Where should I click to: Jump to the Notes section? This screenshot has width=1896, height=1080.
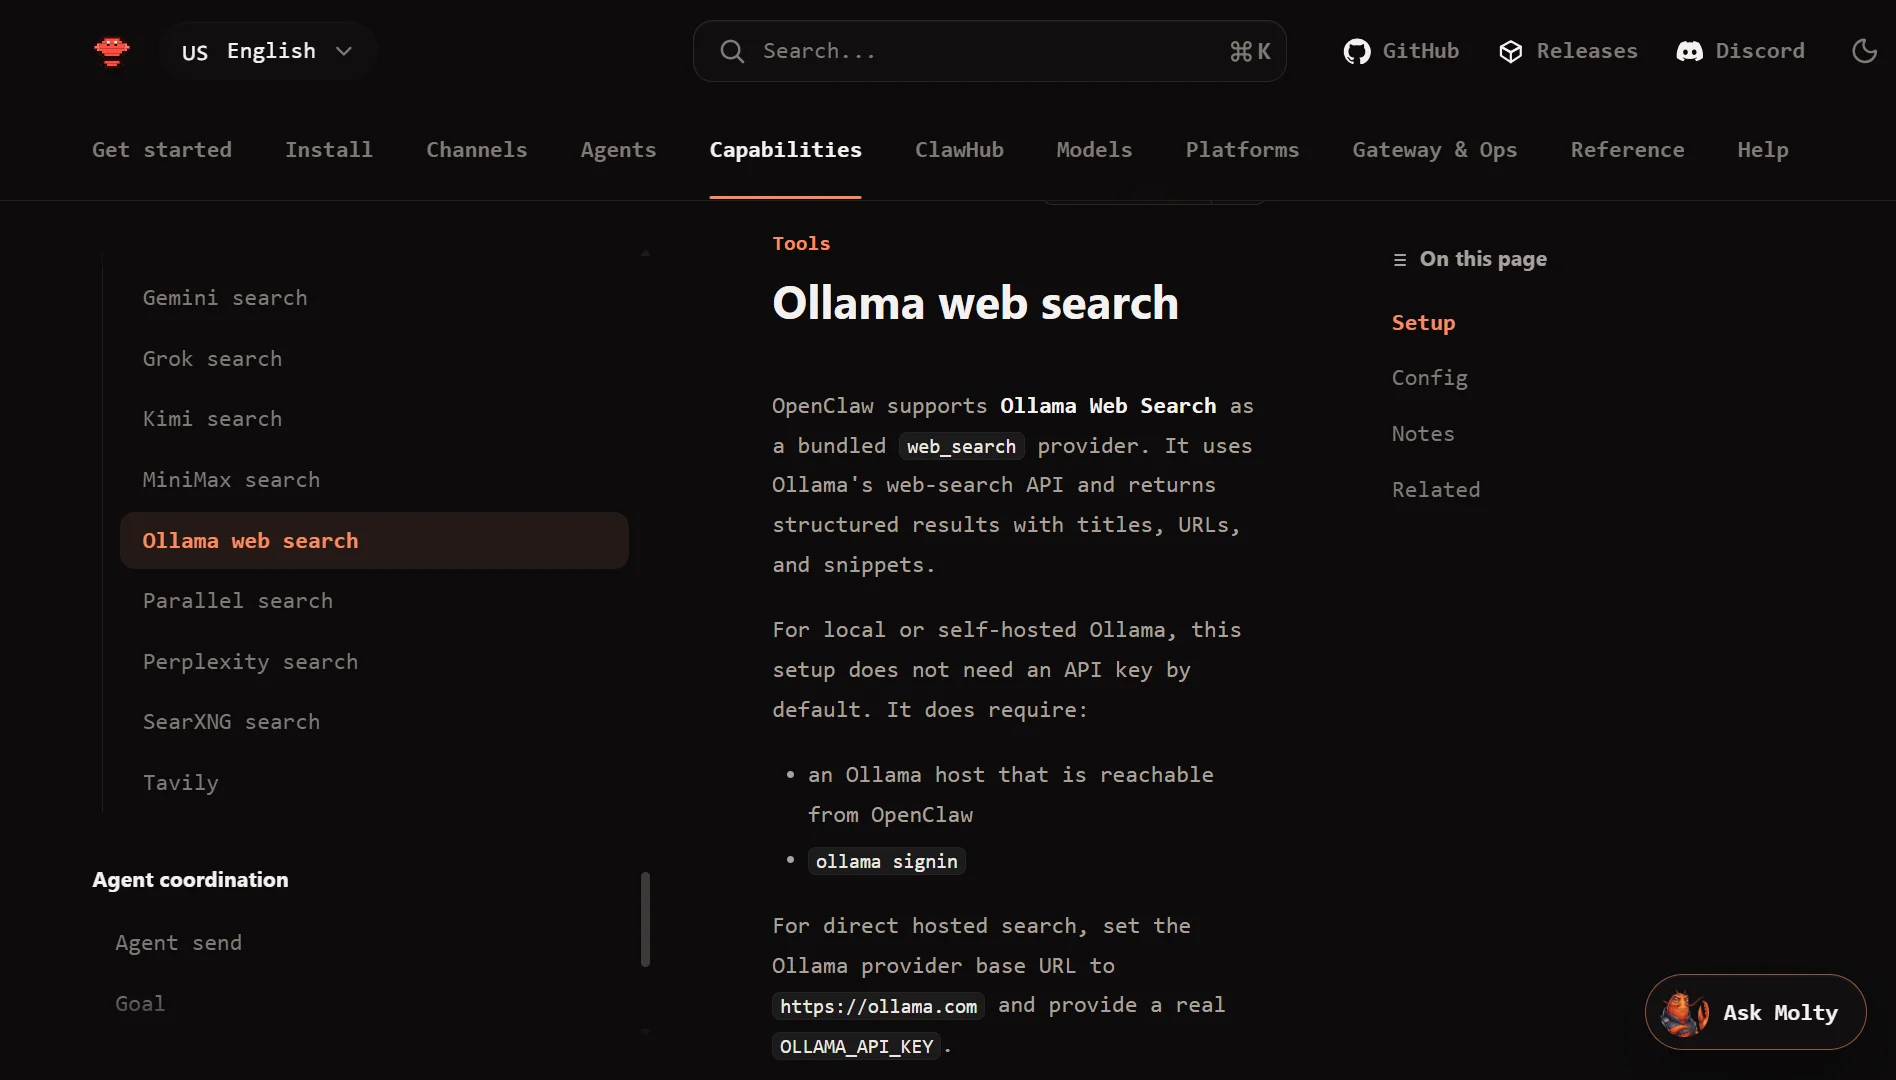[x=1423, y=434]
